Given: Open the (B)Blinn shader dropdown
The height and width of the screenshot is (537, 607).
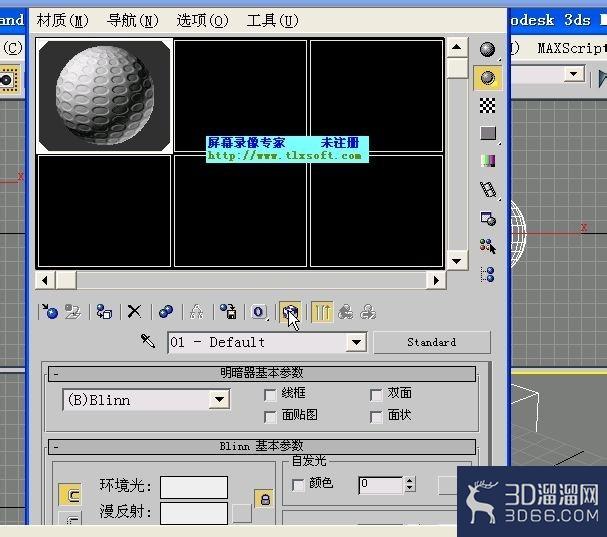Looking at the screenshot, I should click(219, 400).
